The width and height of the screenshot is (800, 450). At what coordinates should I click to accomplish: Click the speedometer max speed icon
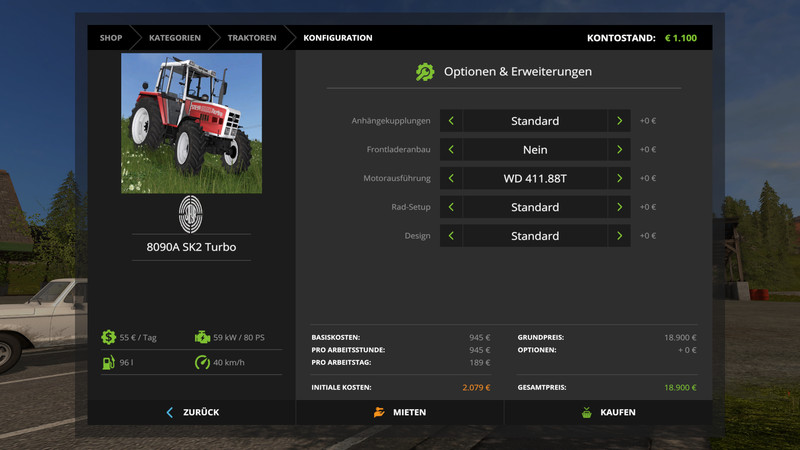tap(203, 362)
